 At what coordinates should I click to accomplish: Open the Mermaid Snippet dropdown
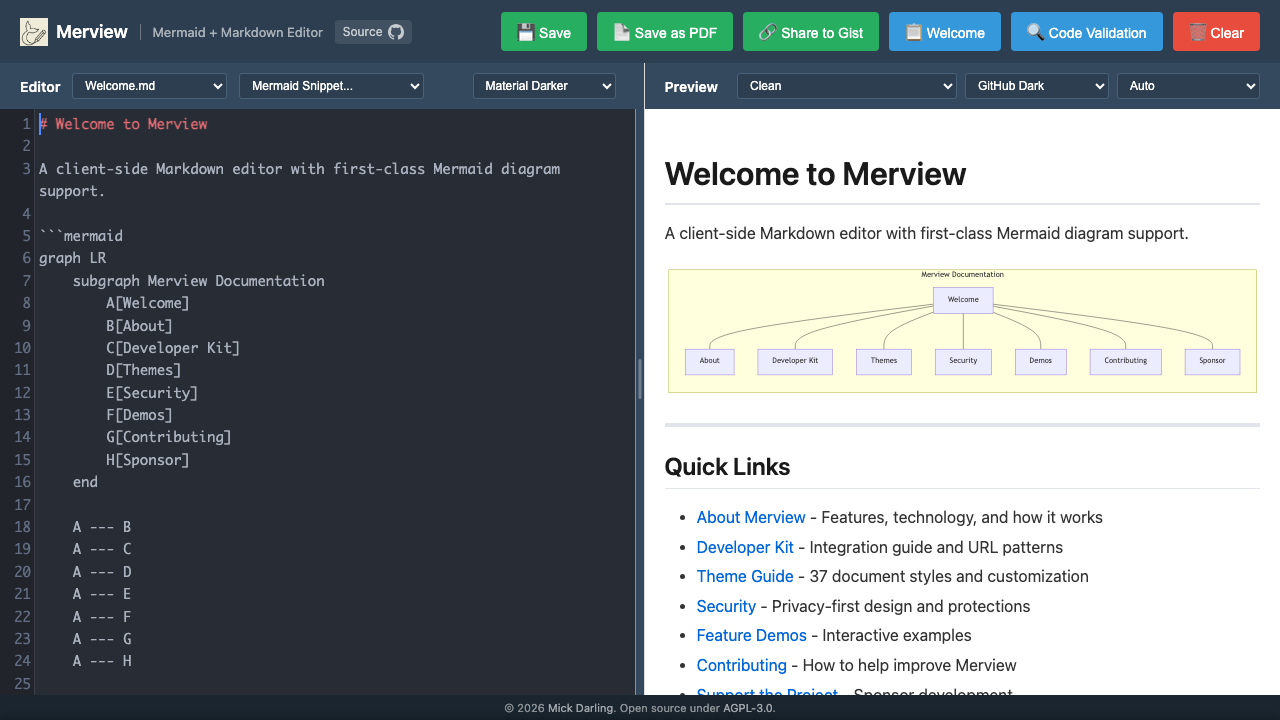pos(331,86)
